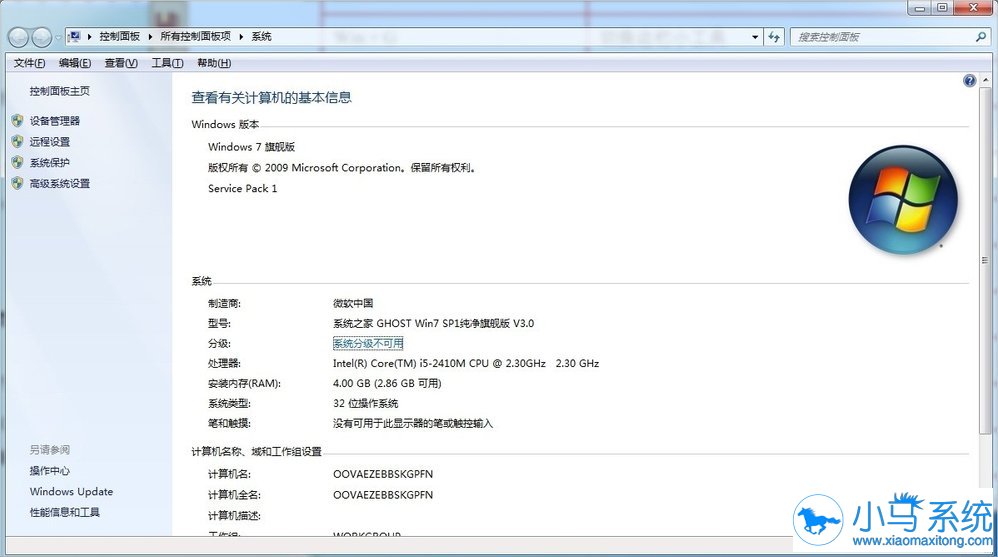The height and width of the screenshot is (557, 998).
Task: Open the 编辑(E) menu
Action: click(75, 63)
